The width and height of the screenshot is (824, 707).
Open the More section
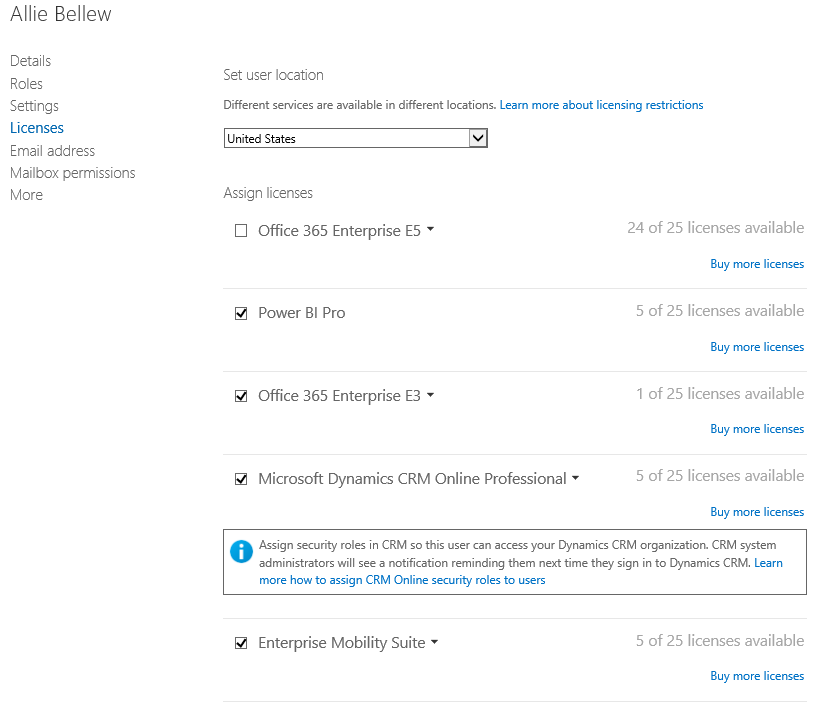click(26, 195)
